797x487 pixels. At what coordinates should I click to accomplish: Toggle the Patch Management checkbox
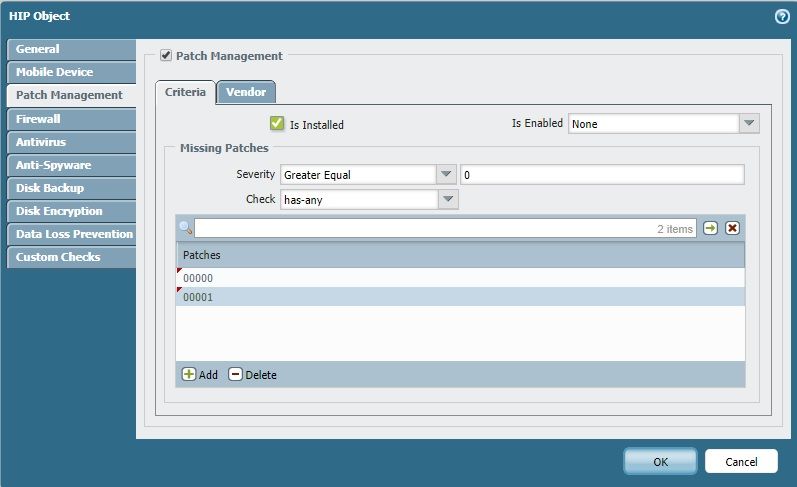tap(166, 55)
